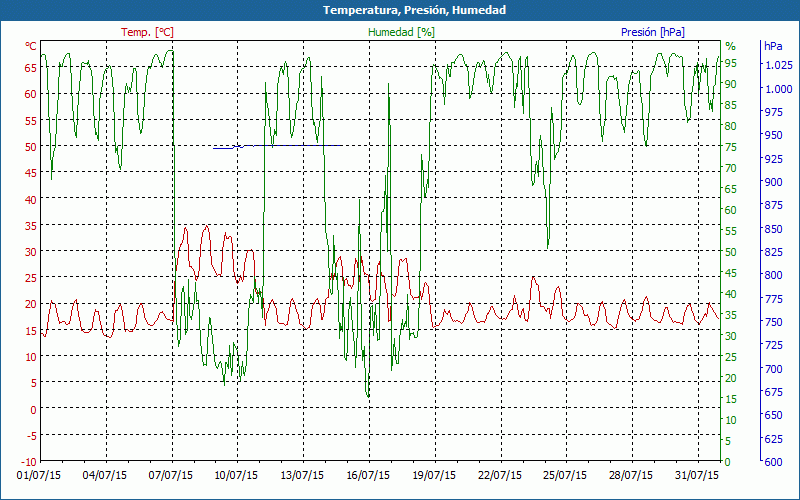The width and height of the screenshot is (800, 500).
Task: Click the 45 temperature axis value
Action: point(31,173)
